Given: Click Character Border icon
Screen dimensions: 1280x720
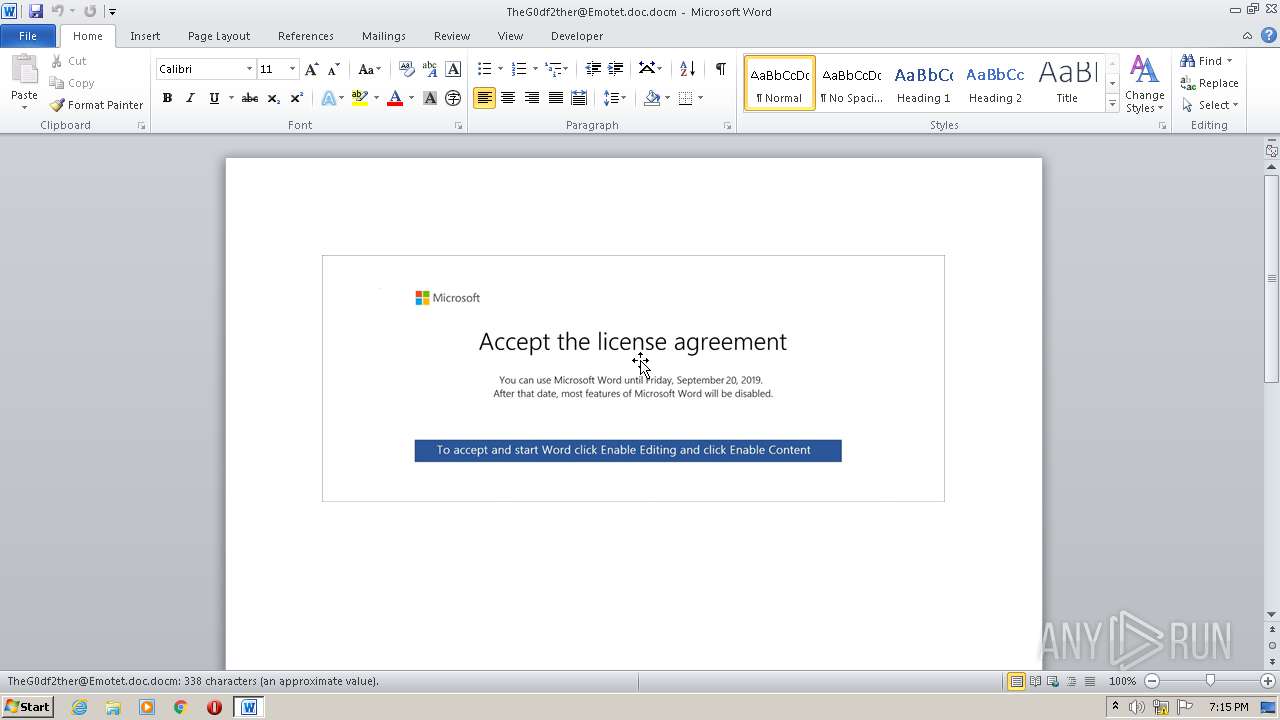Looking at the screenshot, I should pos(453,69).
